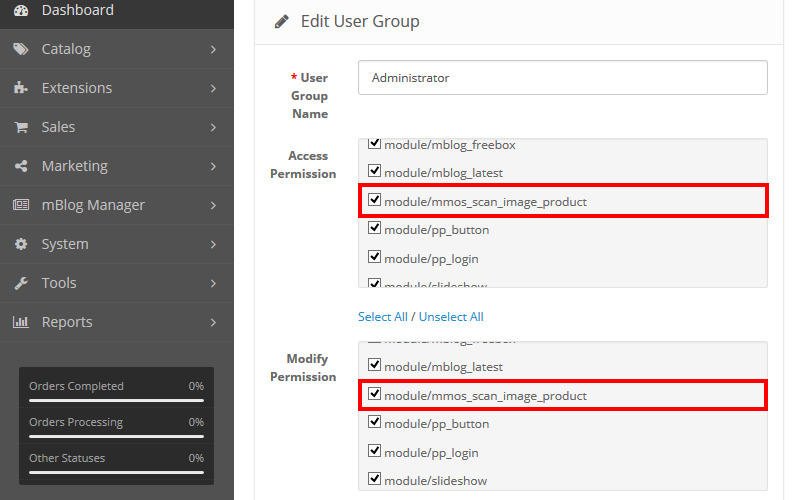Click the Unselect All link
Image resolution: width=800 pixels, height=500 pixels.
450,317
